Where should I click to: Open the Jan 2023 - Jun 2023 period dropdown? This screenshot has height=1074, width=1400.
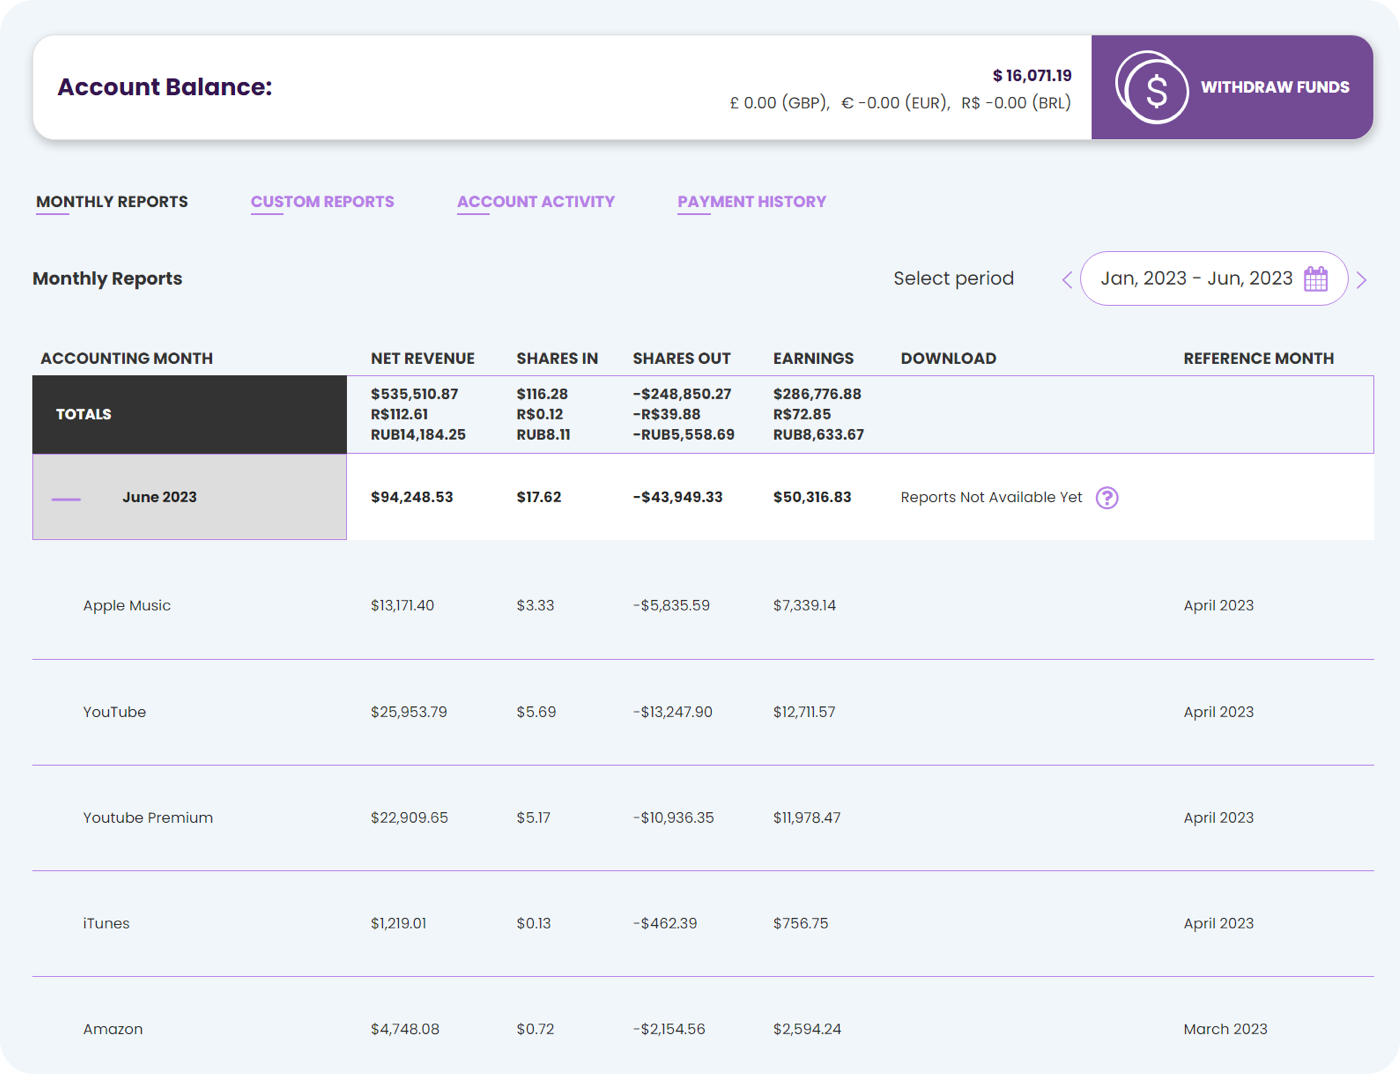[x=1200, y=279]
